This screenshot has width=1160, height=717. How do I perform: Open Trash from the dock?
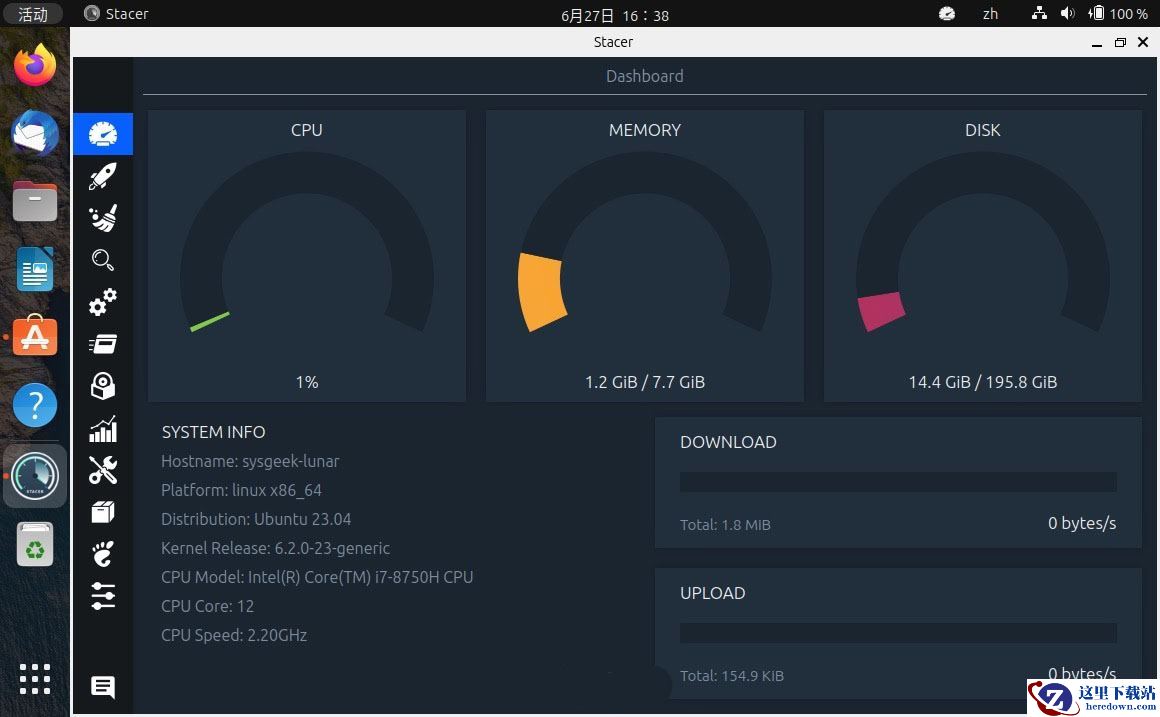pos(35,544)
